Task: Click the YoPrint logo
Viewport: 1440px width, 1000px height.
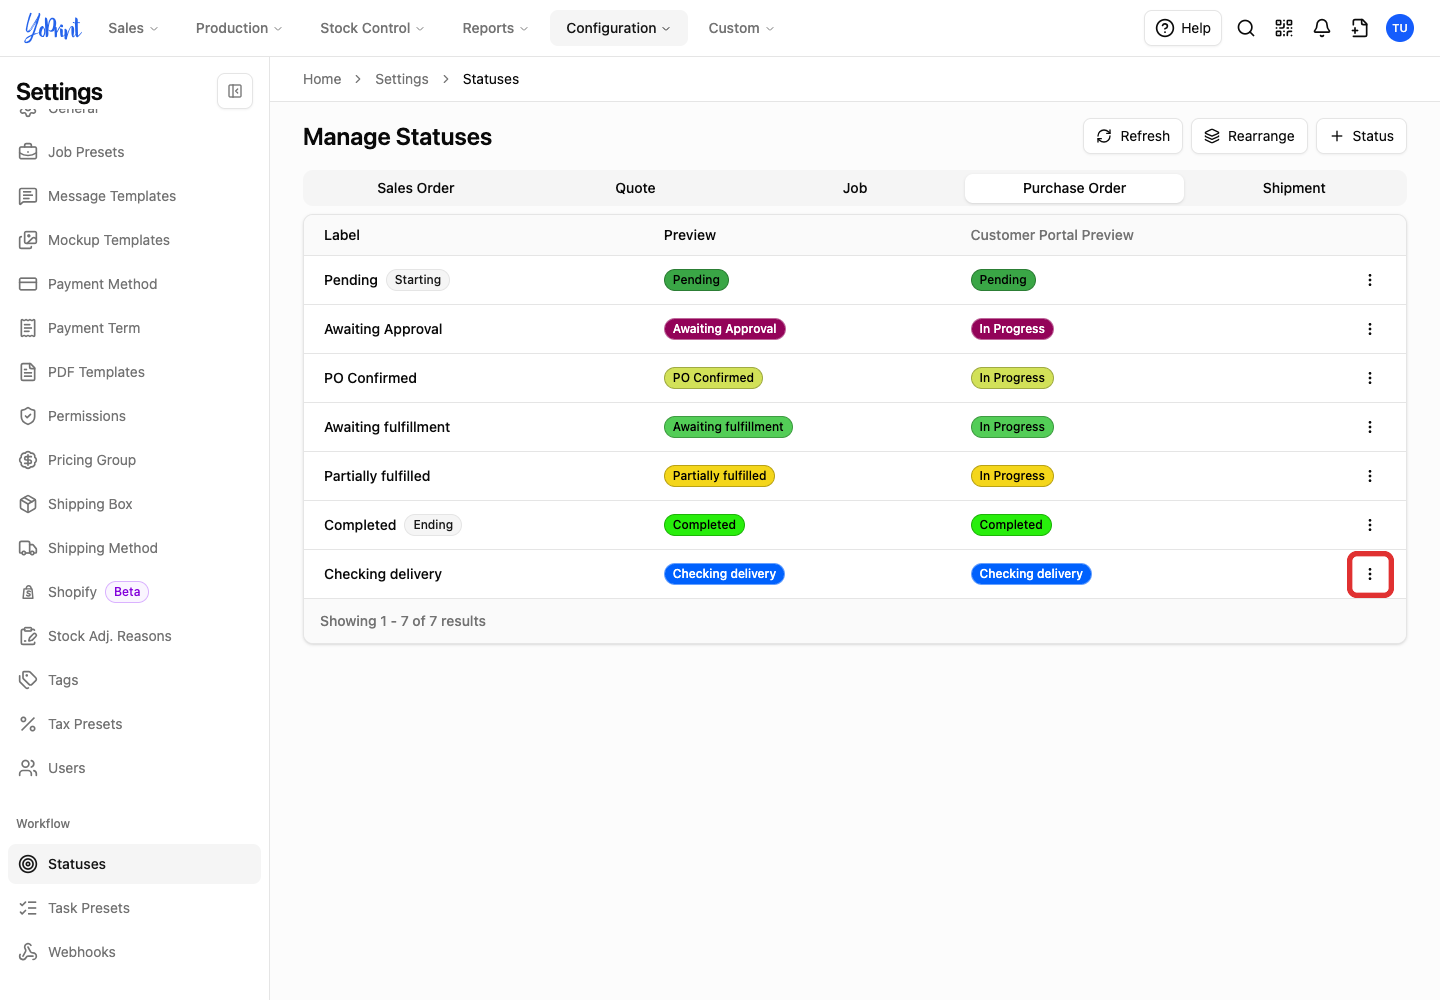Action: click(x=53, y=28)
